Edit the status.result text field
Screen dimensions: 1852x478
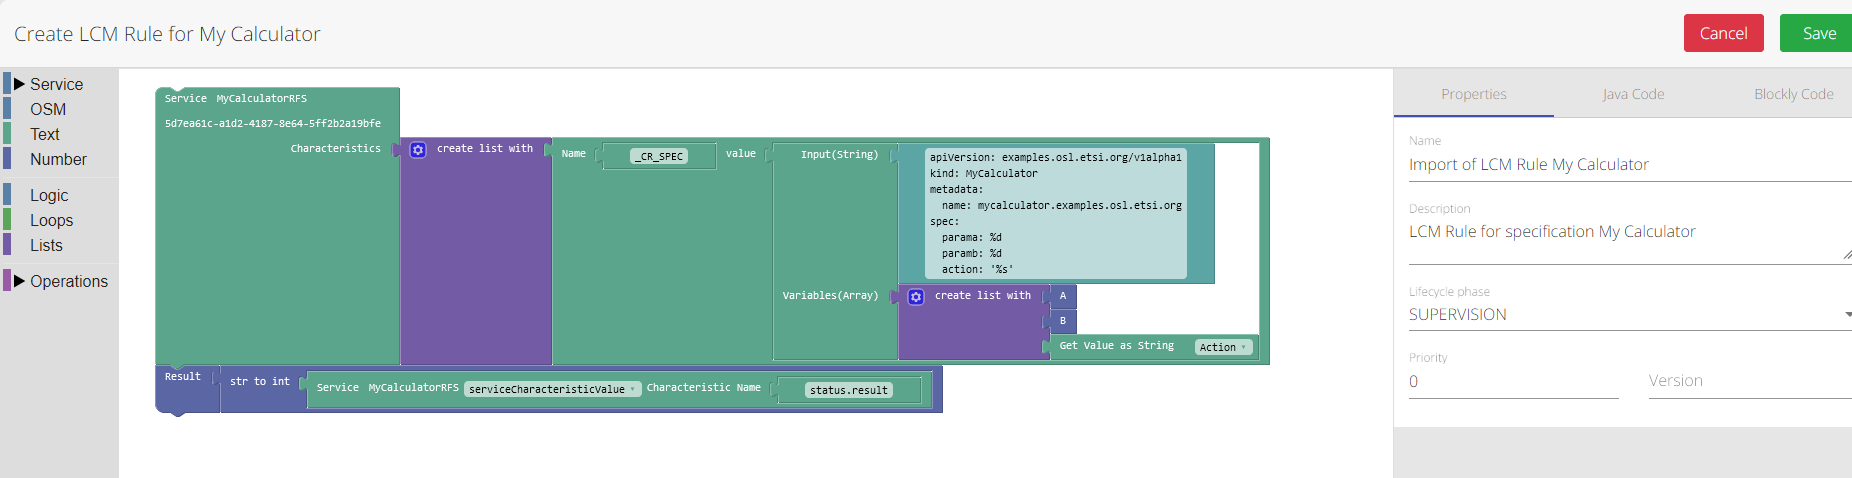click(x=848, y=390)
